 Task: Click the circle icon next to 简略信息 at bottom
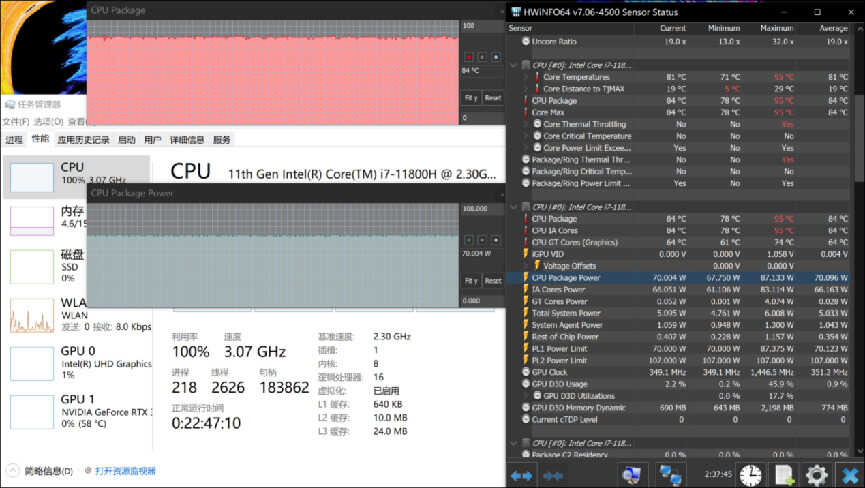click(x=12, y=471)
